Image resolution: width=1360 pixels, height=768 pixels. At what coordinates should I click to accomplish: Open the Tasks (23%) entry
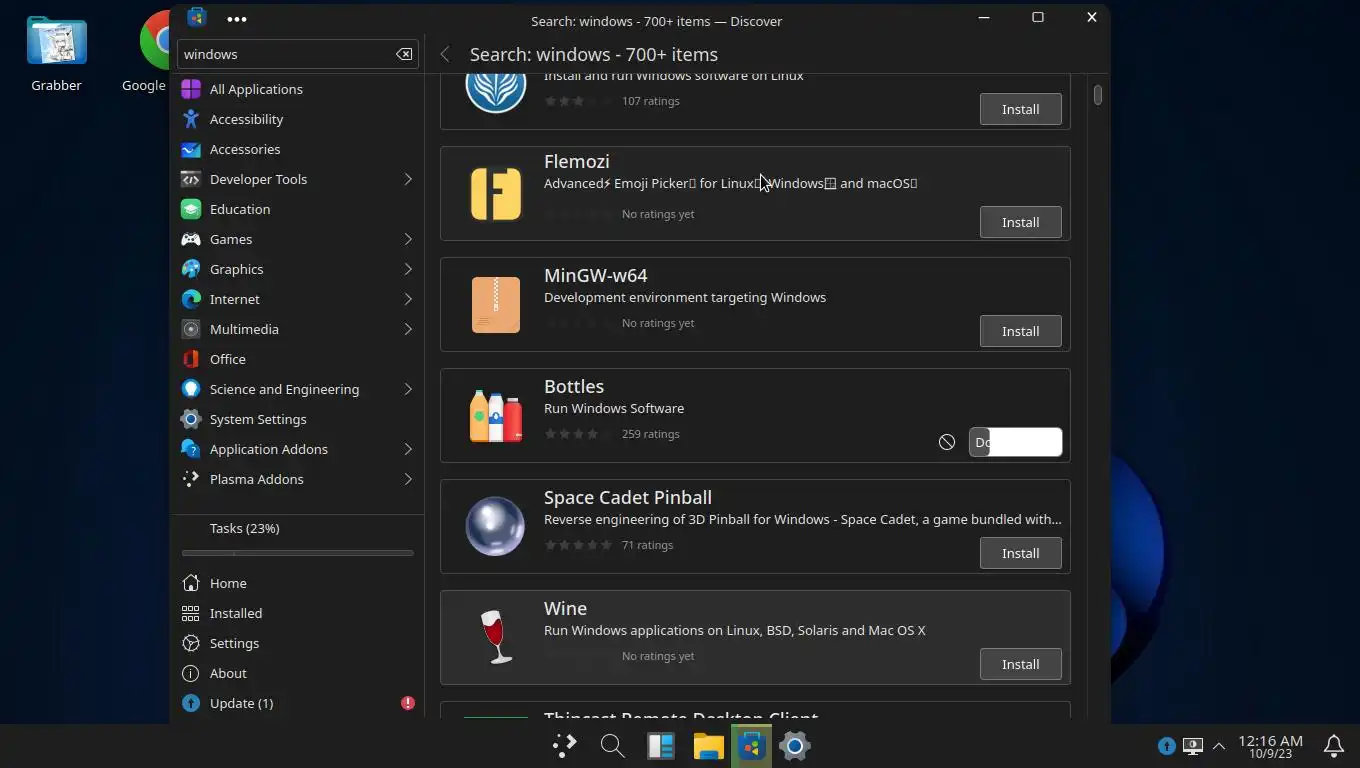coord(297,528)
